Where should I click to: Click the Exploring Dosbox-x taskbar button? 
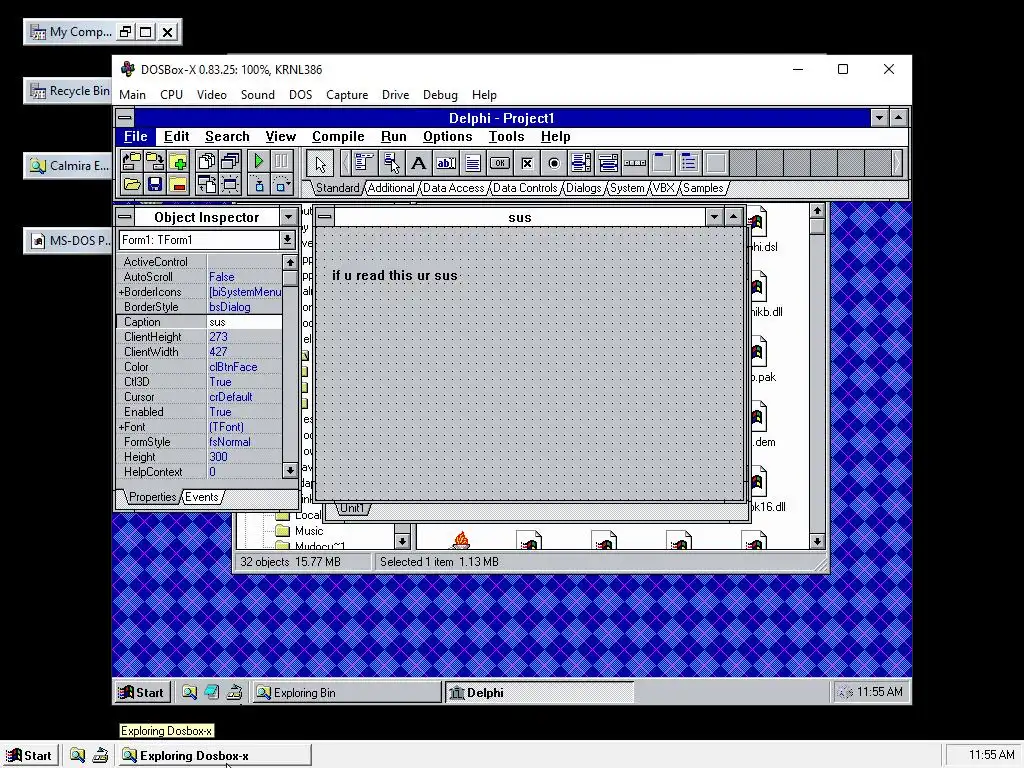(215, 756)
